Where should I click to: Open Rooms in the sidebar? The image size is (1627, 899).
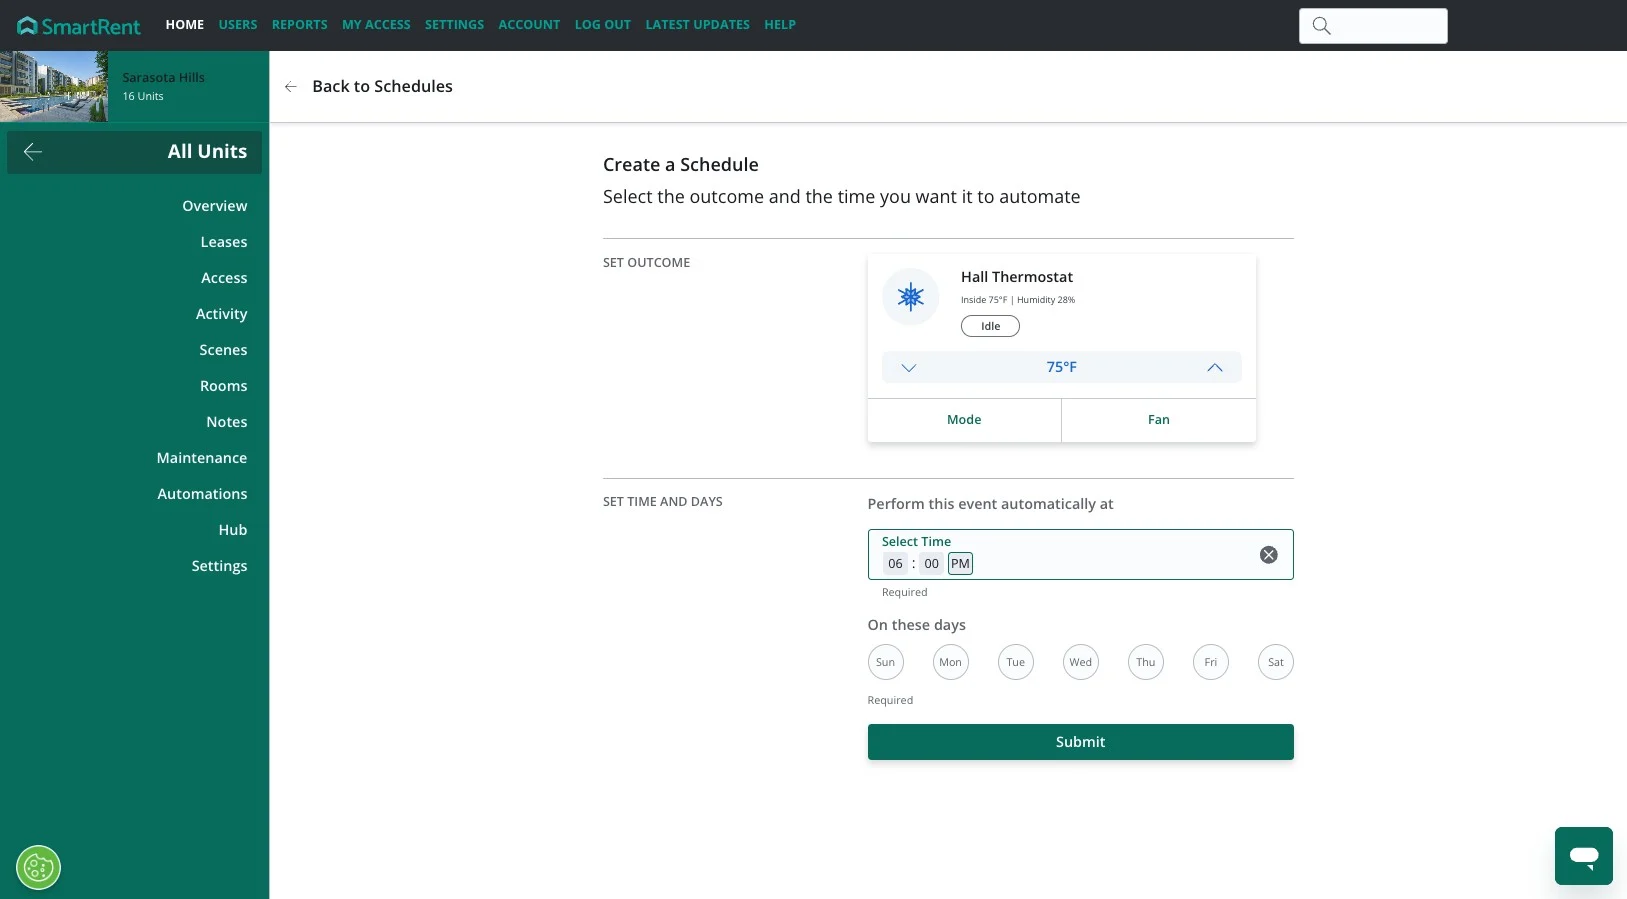pos(223,386)
